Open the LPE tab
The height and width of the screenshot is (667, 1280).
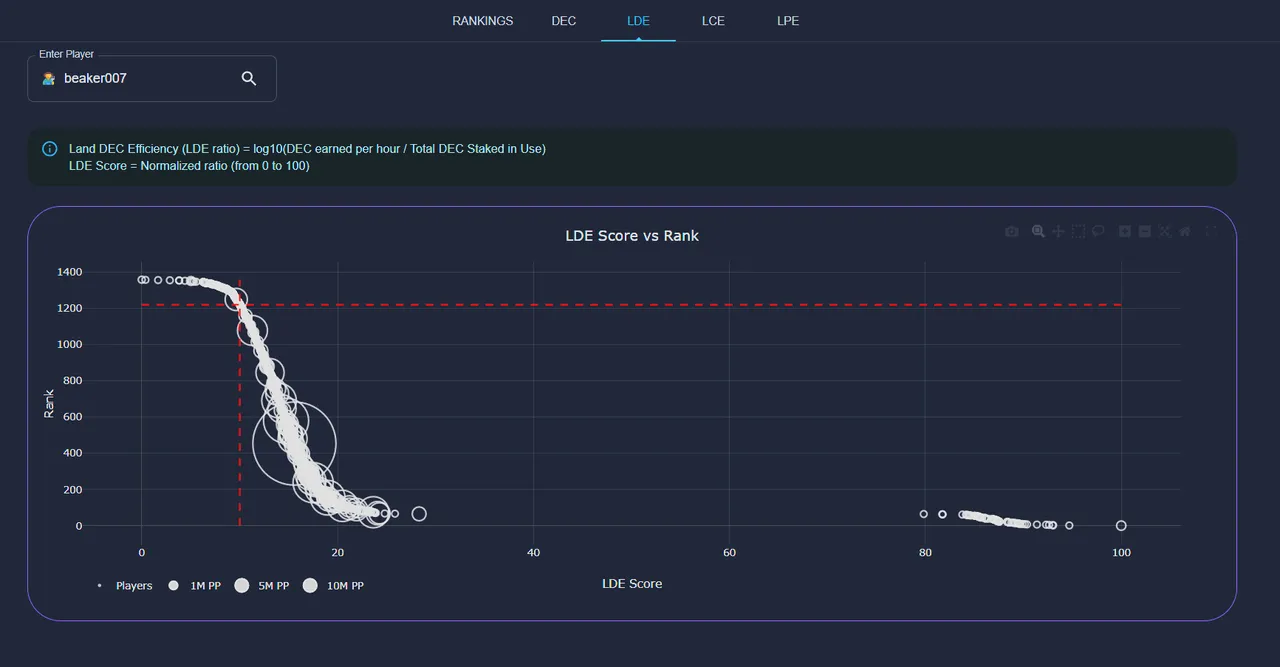click(788, 21)
